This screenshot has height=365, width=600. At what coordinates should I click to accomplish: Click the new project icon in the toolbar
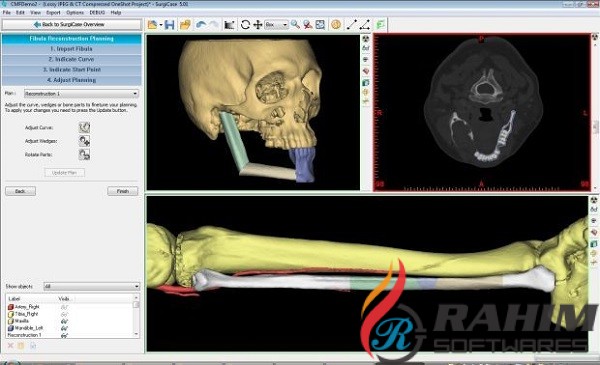coord(152,25)
